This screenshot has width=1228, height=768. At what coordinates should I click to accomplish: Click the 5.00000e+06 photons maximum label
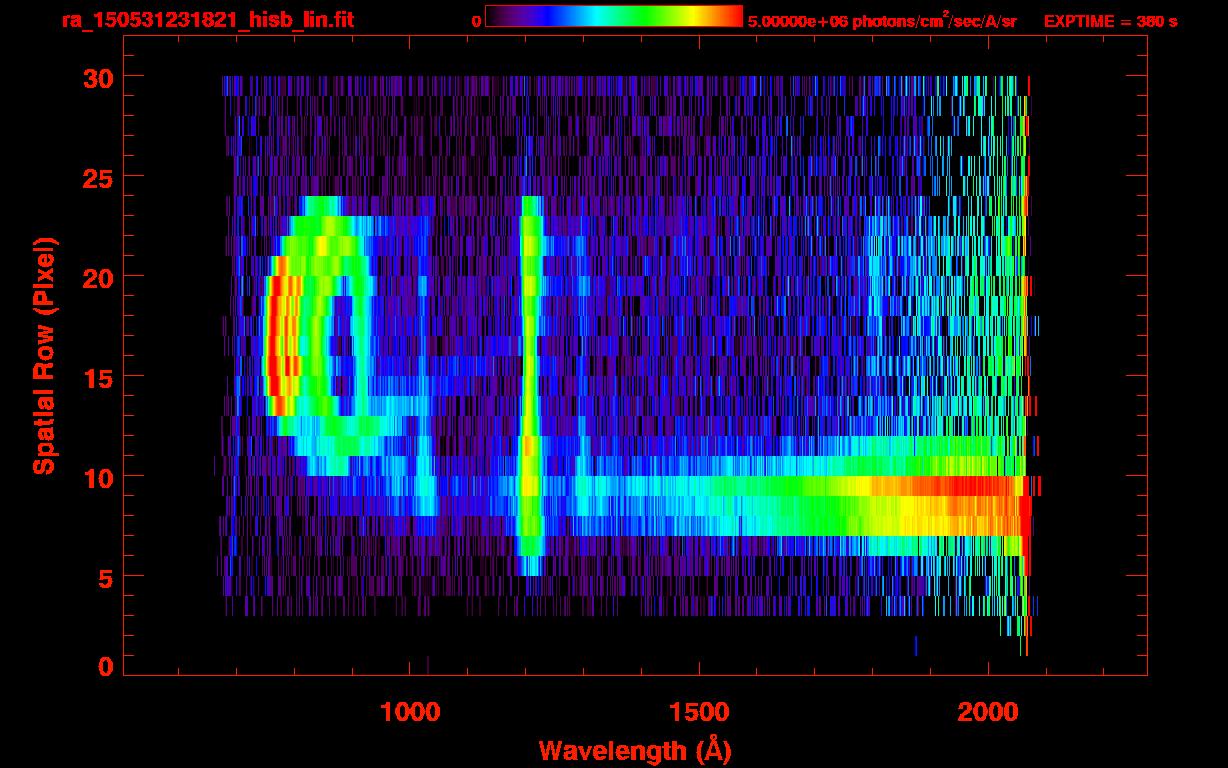(x=882, y=21)
